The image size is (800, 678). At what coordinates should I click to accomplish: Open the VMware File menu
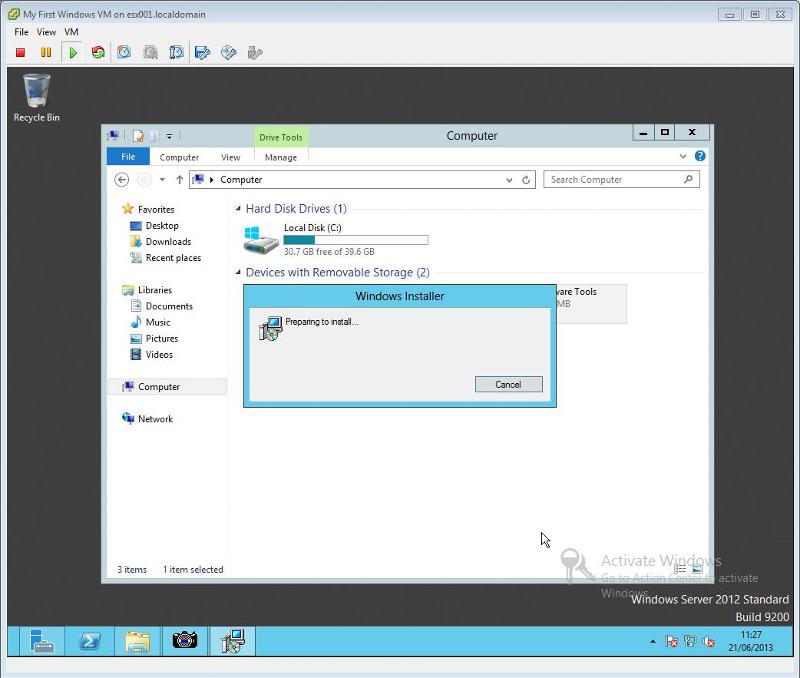[x=21, y=32]
